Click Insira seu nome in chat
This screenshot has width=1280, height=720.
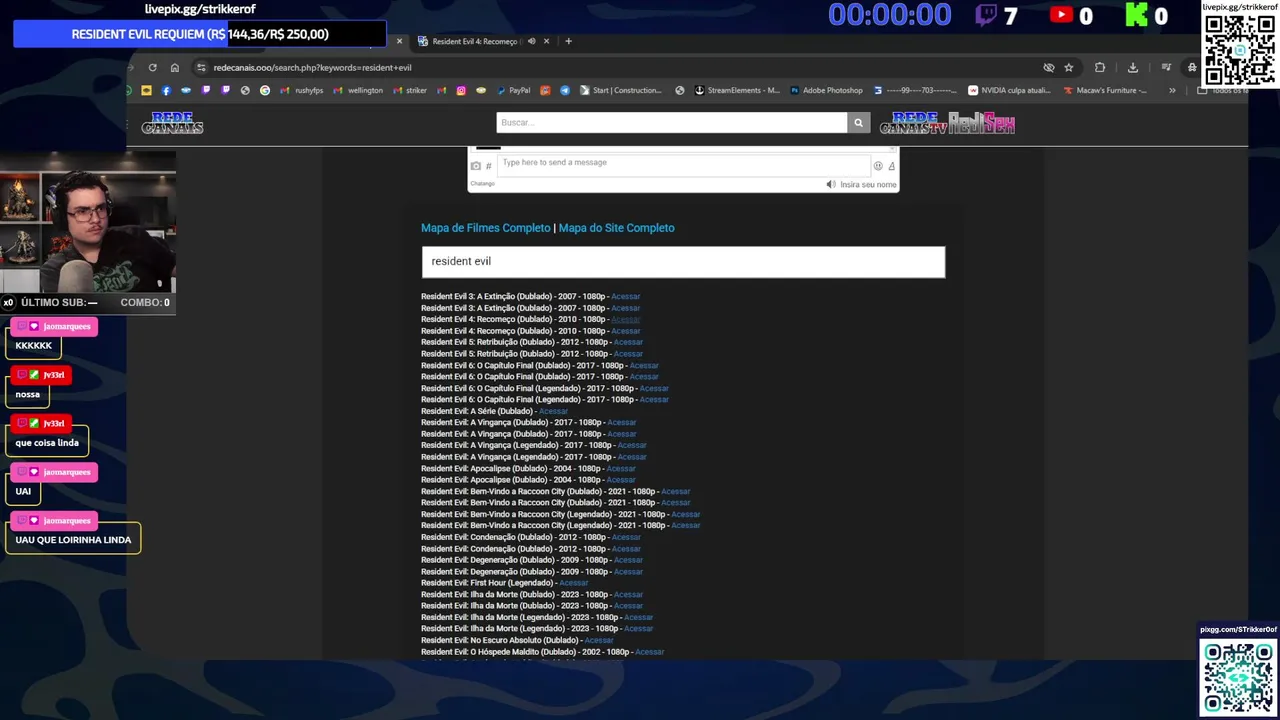point(868,185)
